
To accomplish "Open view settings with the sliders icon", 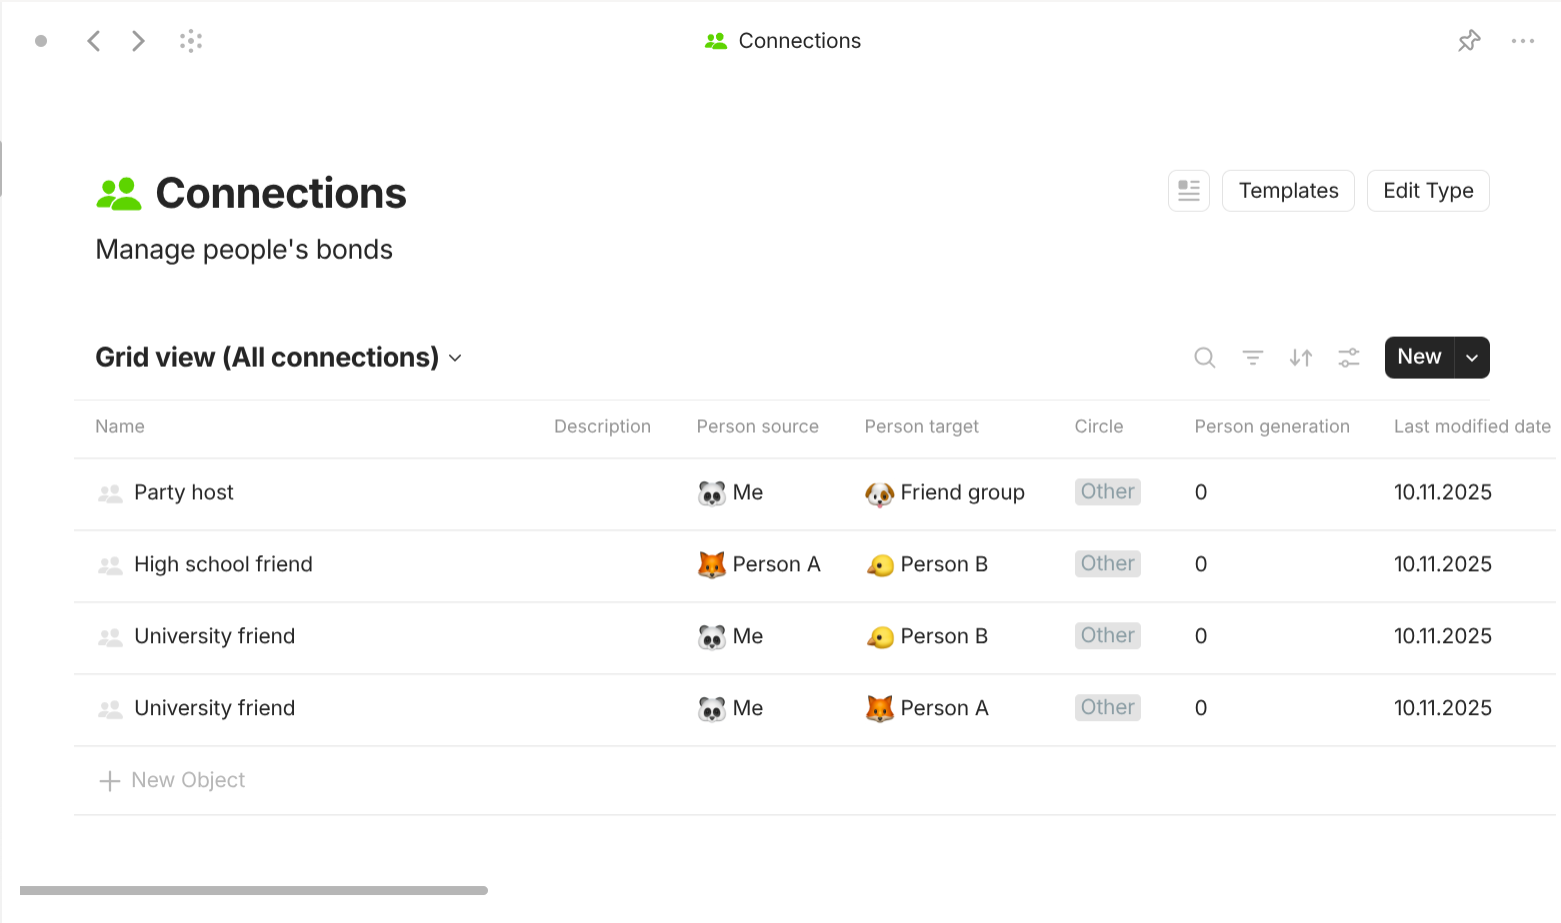I will pyautogui.click(x=1348, y=357).
